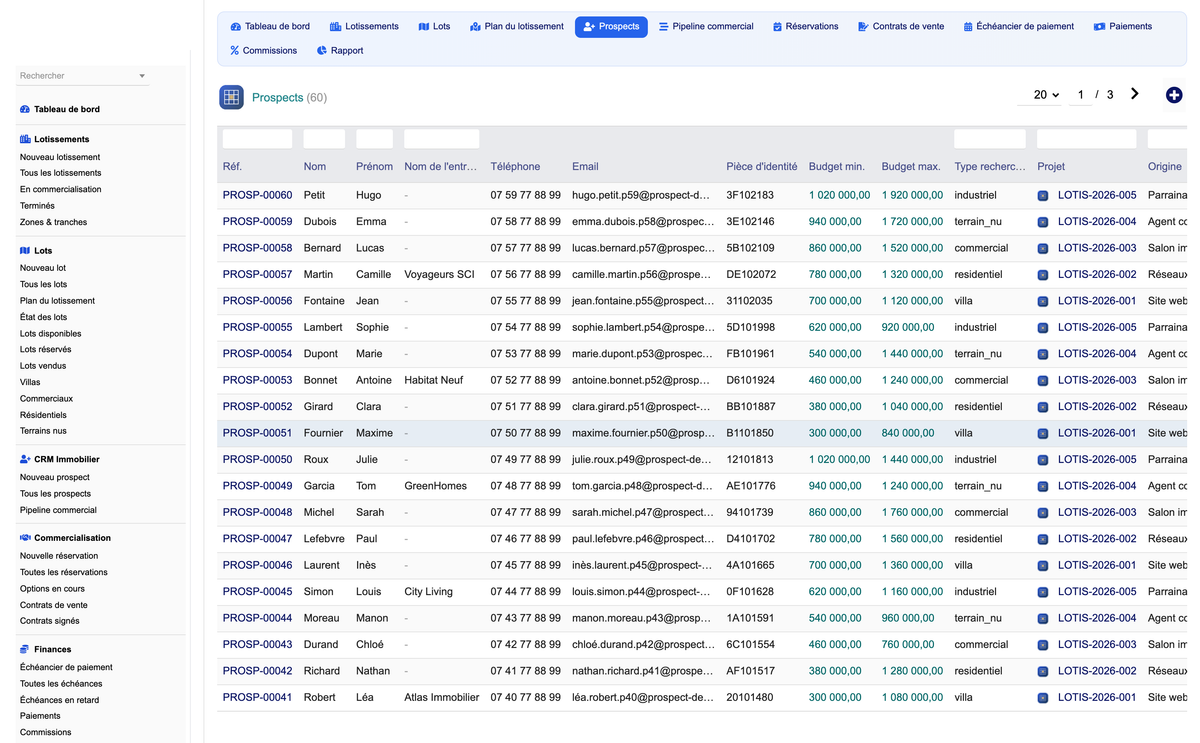Add a new prospect with plus icon
This screenshot has height=743, width=1200.
coord(1174,95)
